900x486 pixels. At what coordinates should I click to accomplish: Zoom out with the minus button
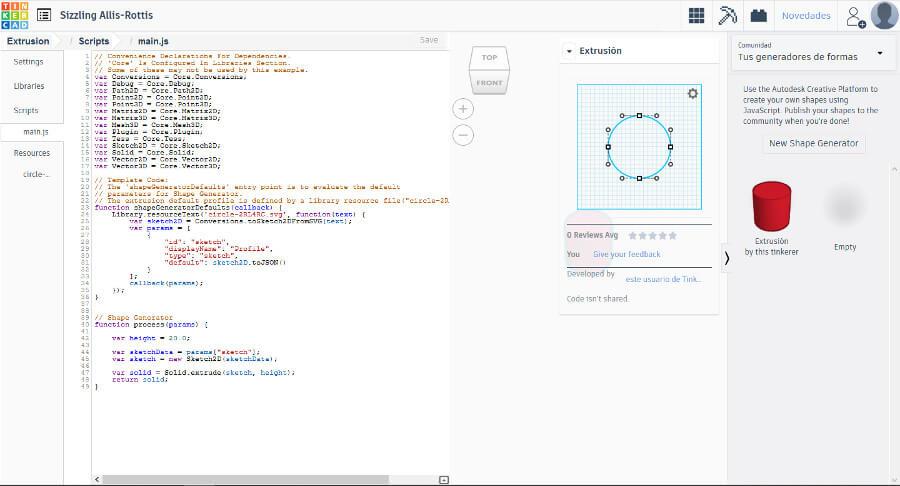tap(464, 134)
